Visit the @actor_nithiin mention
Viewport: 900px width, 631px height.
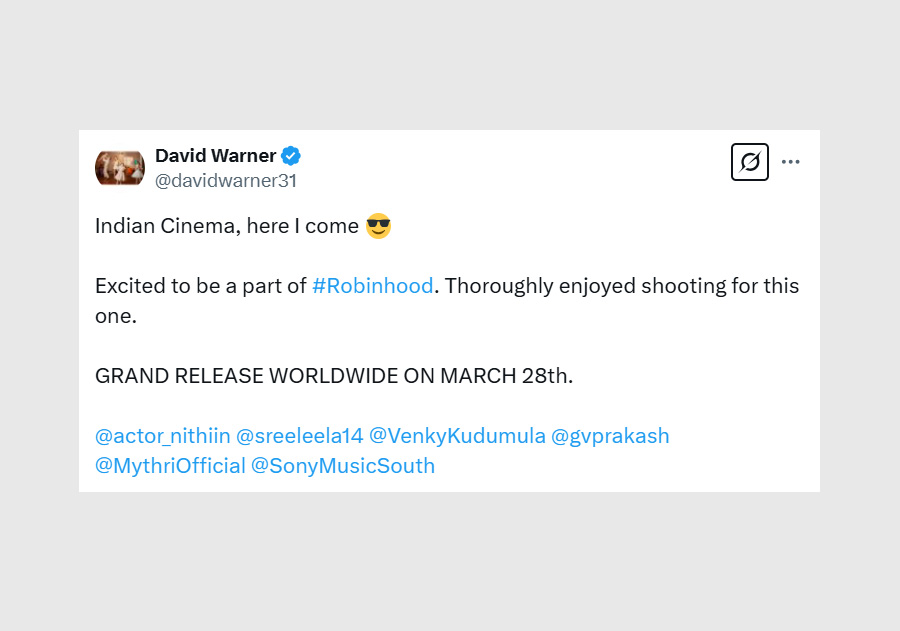pyautogui.click(x=162, y=436)
